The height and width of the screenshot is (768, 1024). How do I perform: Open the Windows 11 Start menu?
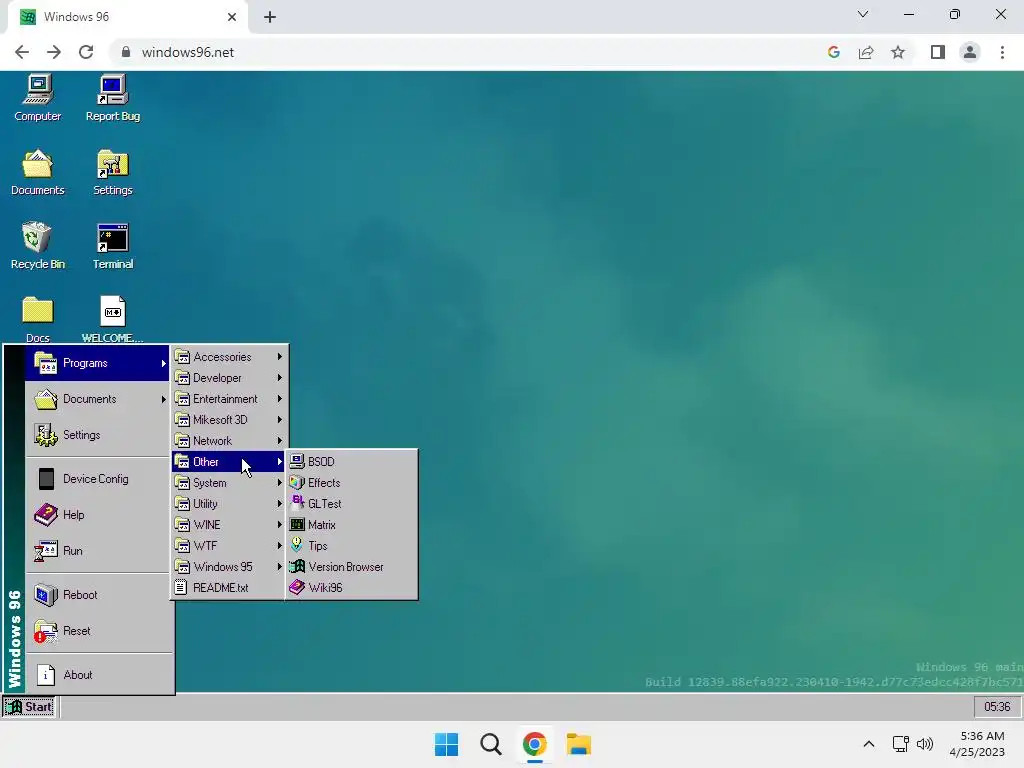pos(447,744)
